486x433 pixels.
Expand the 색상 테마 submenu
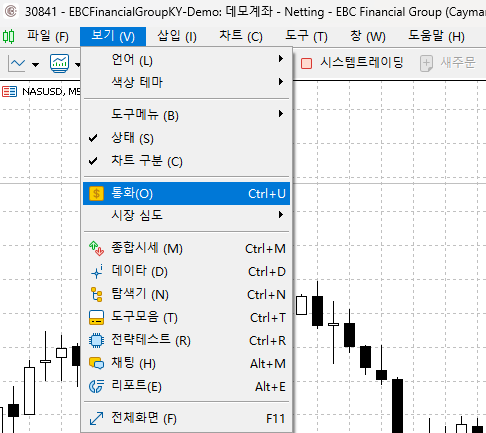[187, 82]
